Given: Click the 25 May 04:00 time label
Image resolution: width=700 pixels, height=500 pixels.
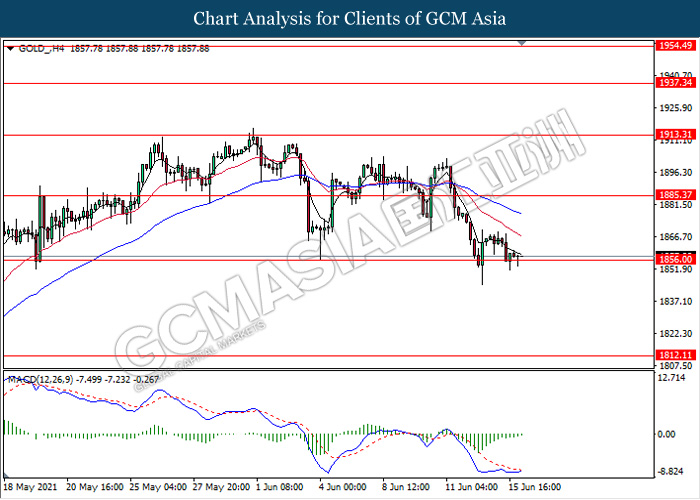Looking at the screenshot, I should click(158, 487).
